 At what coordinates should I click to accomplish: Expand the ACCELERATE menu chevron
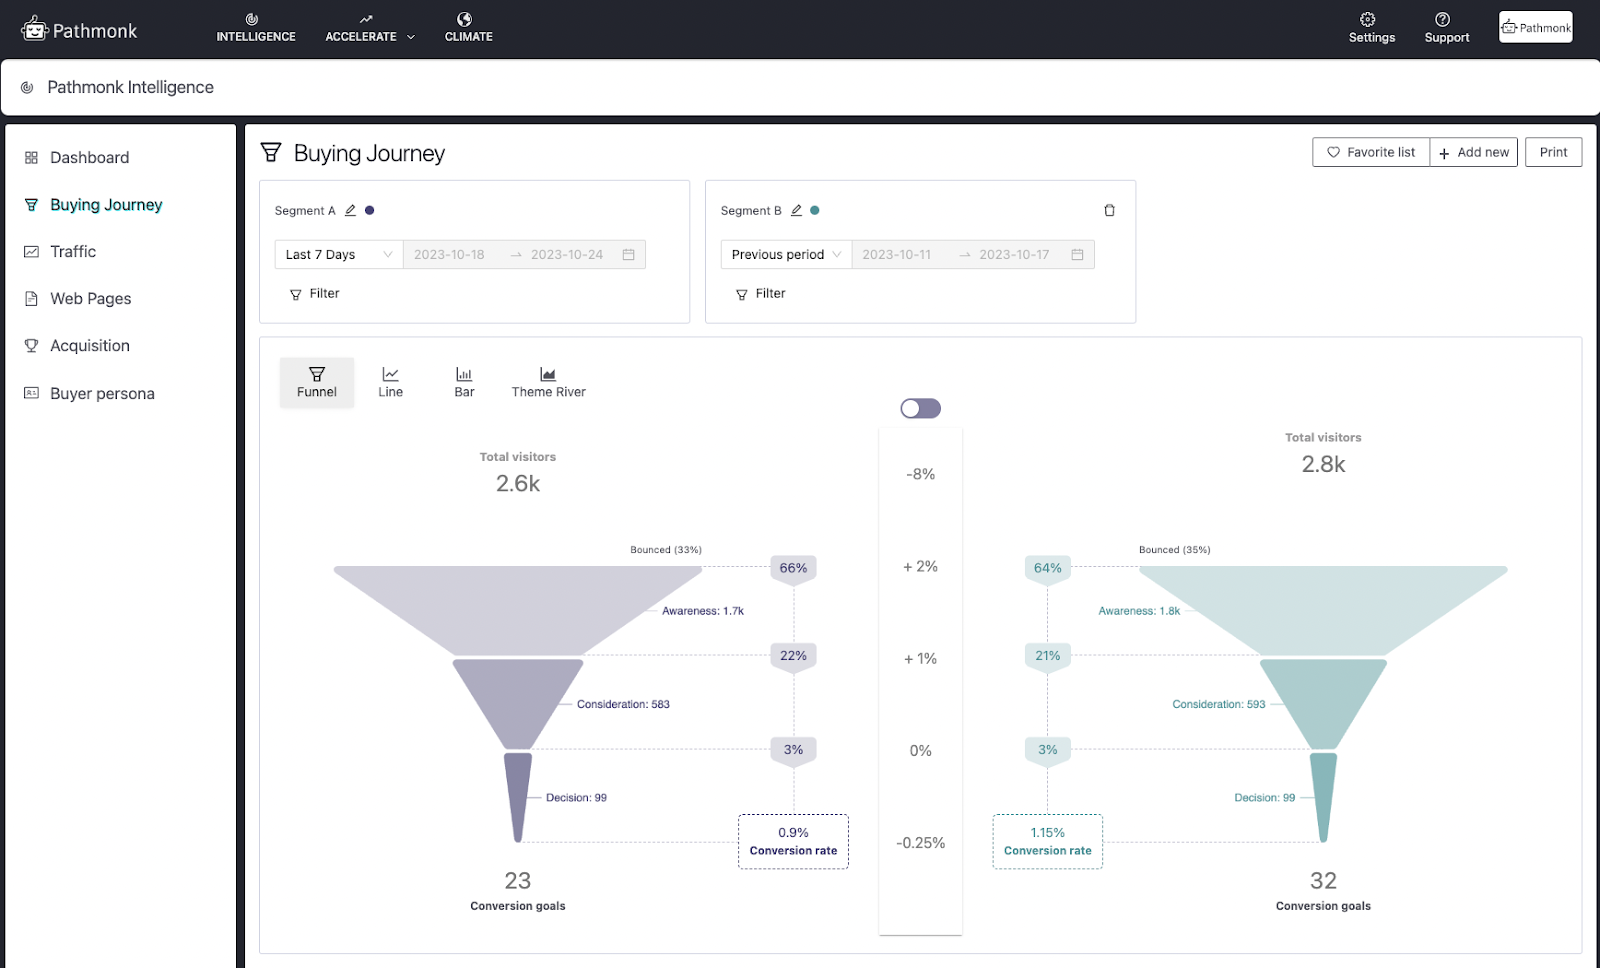[410, 36]
